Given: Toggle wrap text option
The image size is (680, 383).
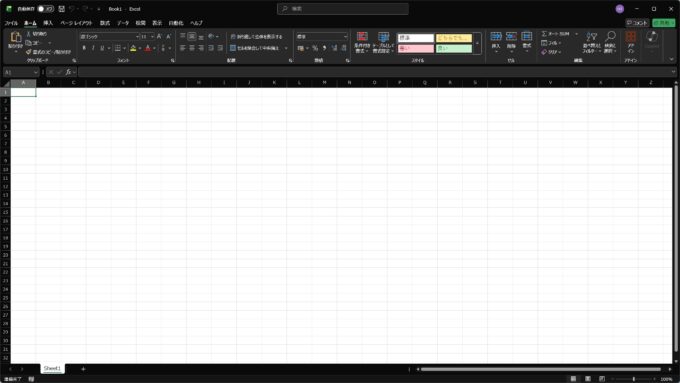Looking at the screenshot, I should coord(256,36).
